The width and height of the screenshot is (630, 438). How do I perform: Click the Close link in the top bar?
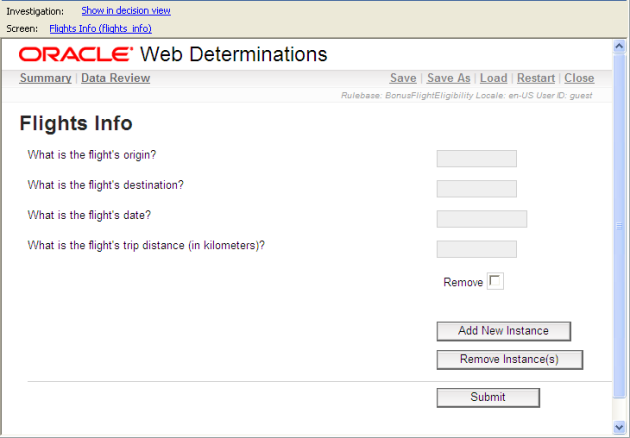[x=579, y=78]
